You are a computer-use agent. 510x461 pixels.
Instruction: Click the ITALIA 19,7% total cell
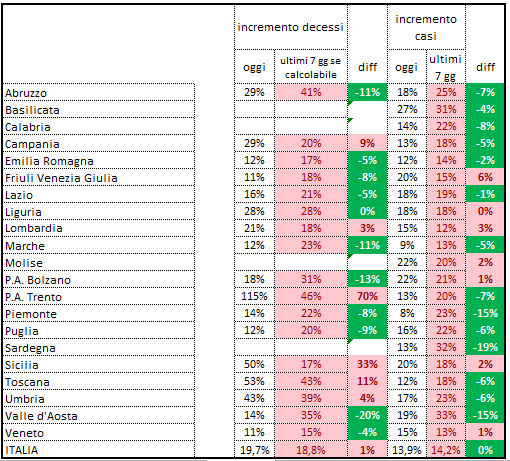[x=254, y=450]
